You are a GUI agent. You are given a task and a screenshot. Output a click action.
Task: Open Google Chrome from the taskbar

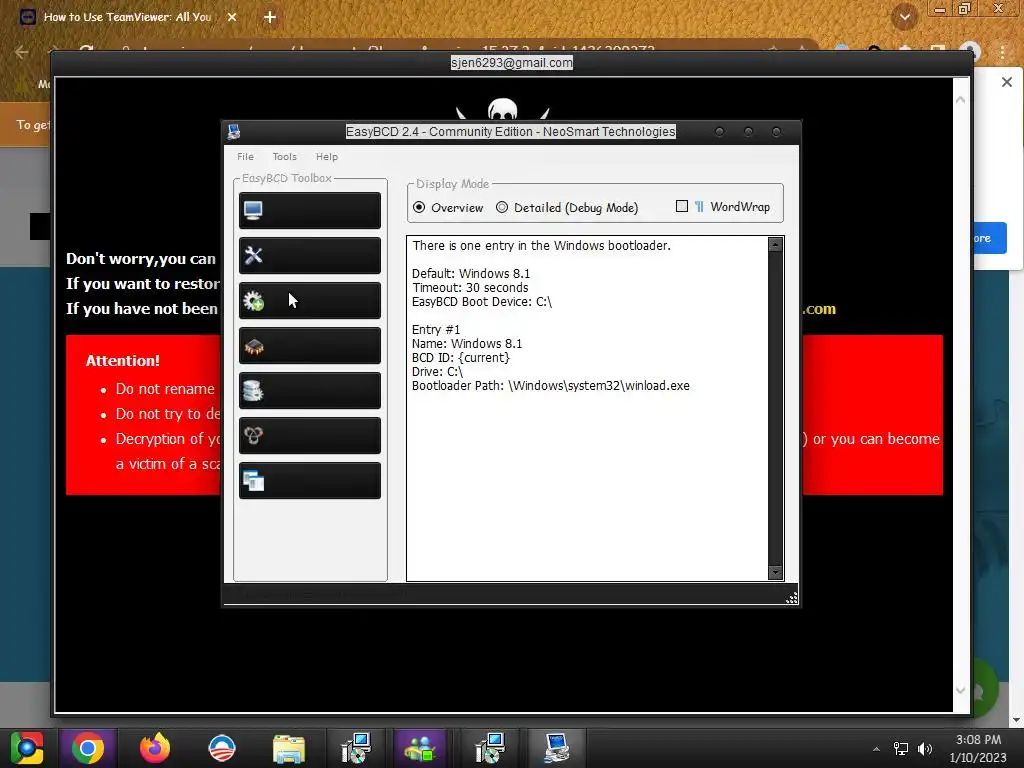coord(88,748)
